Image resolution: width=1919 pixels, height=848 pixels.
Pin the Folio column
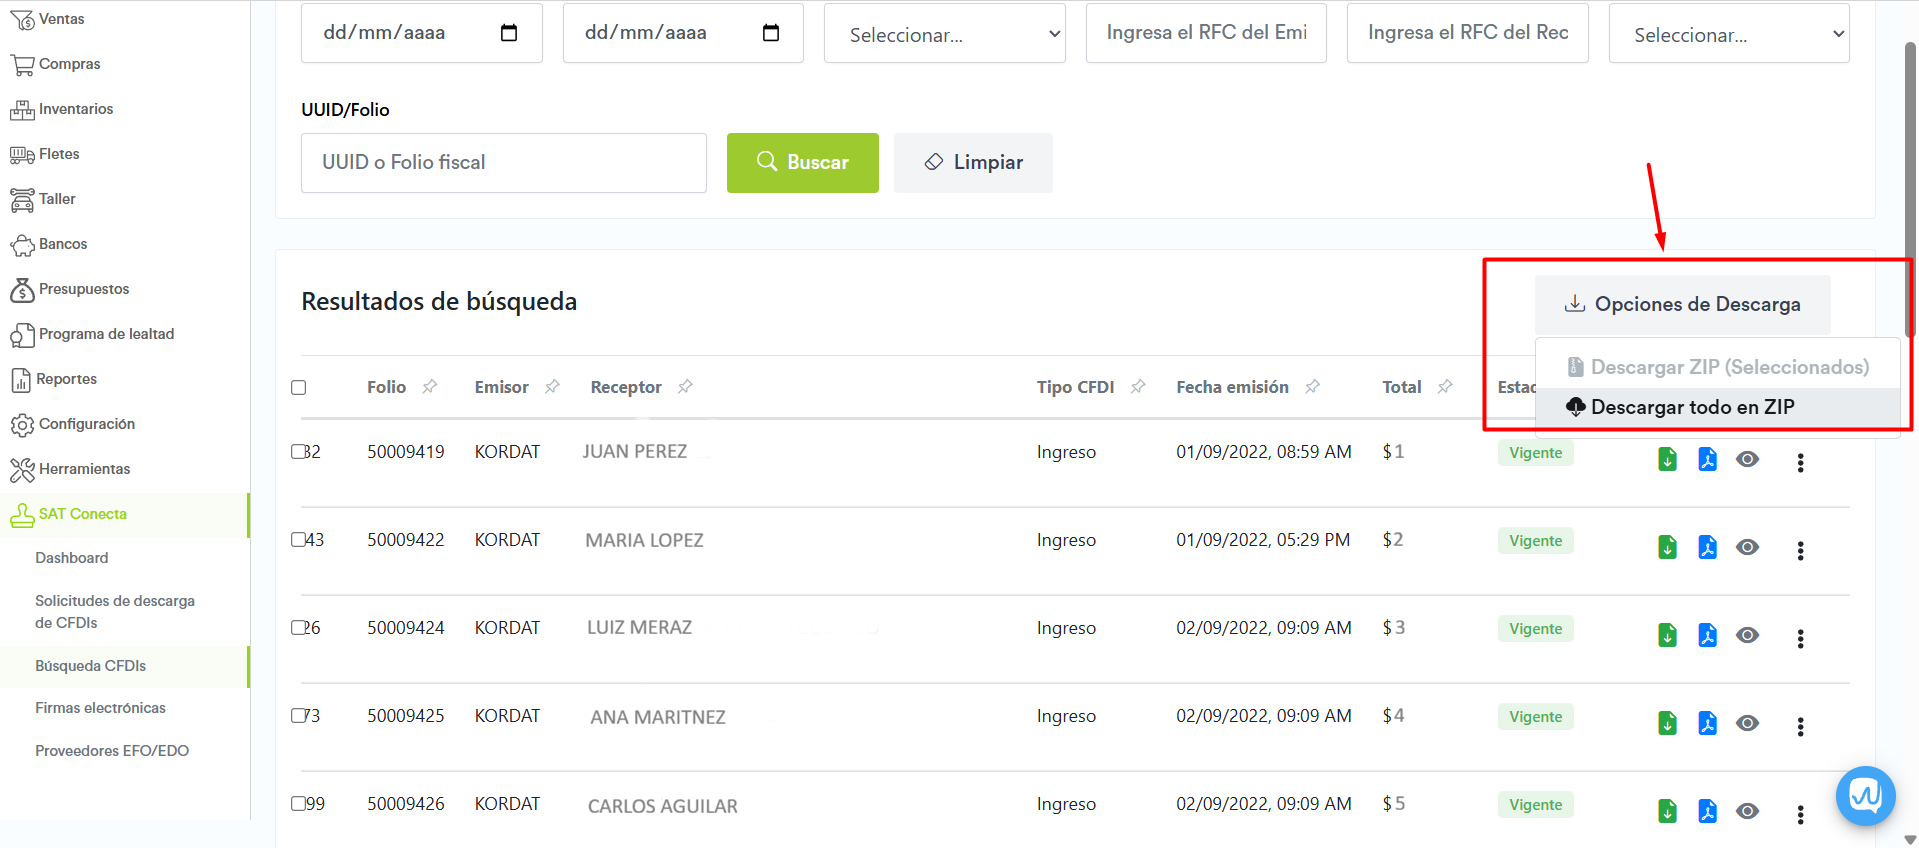430,387
